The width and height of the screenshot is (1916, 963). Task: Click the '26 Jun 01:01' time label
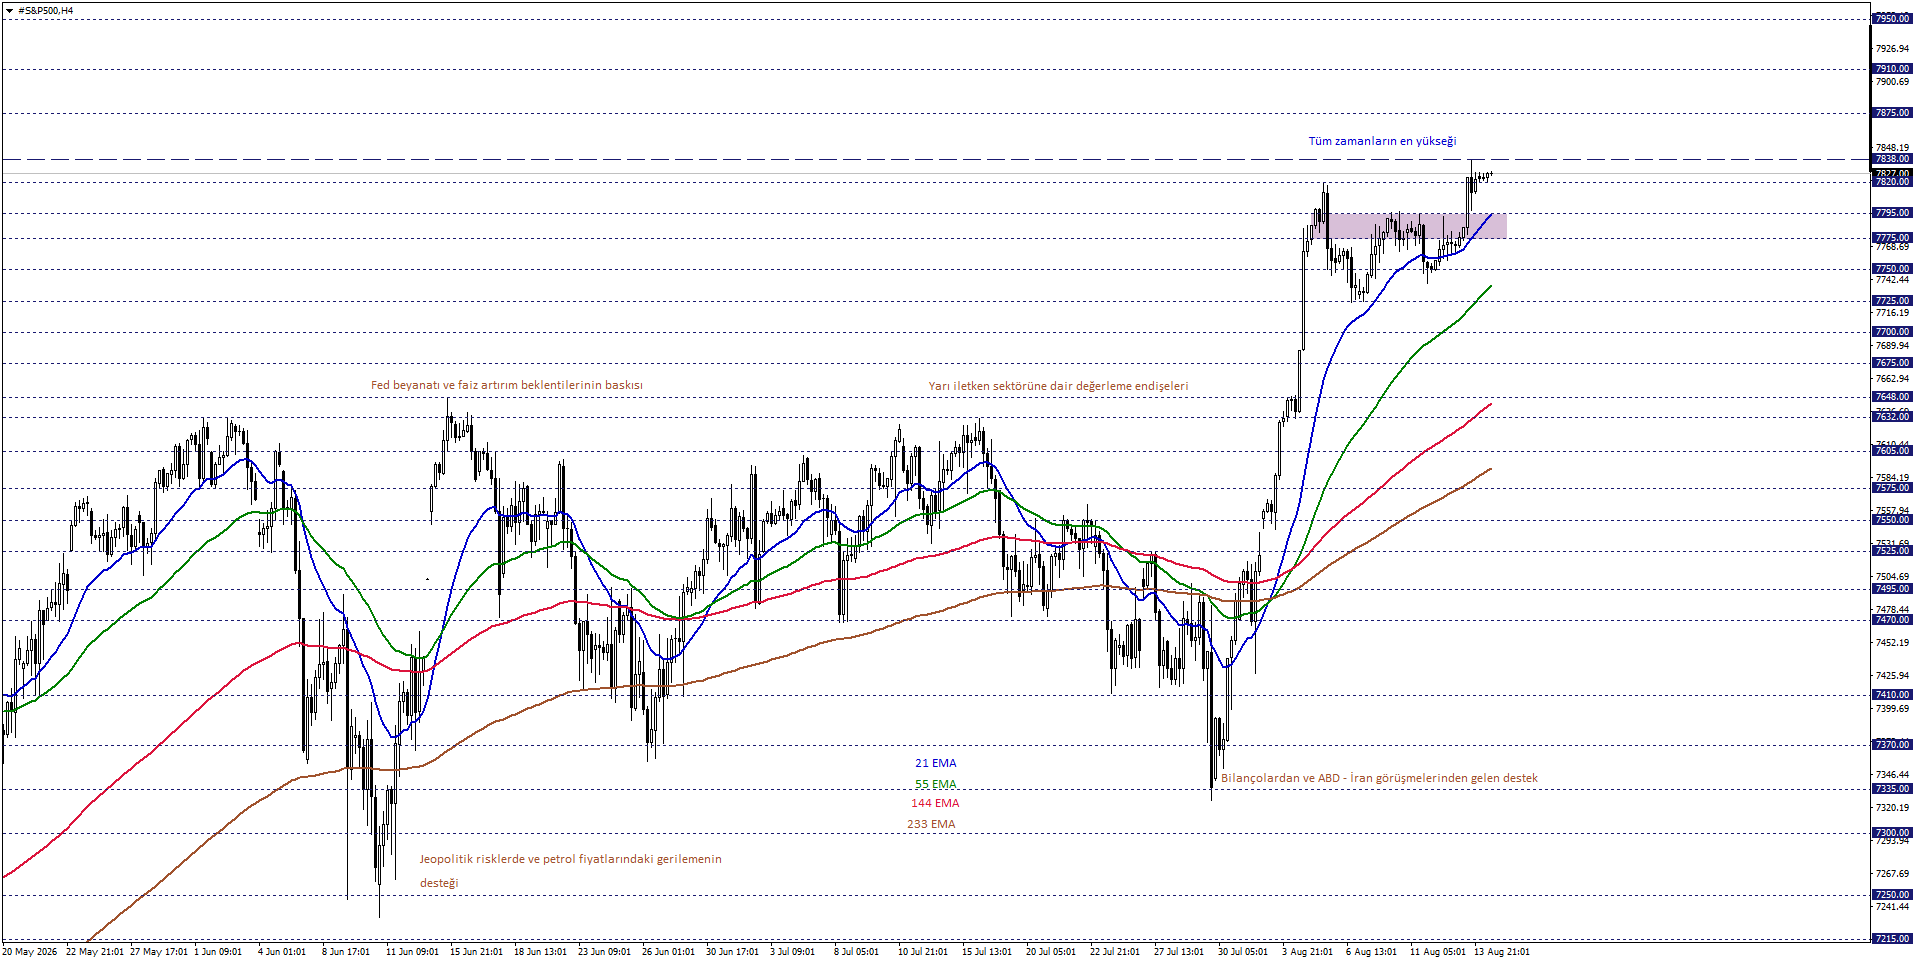[668, 952]
